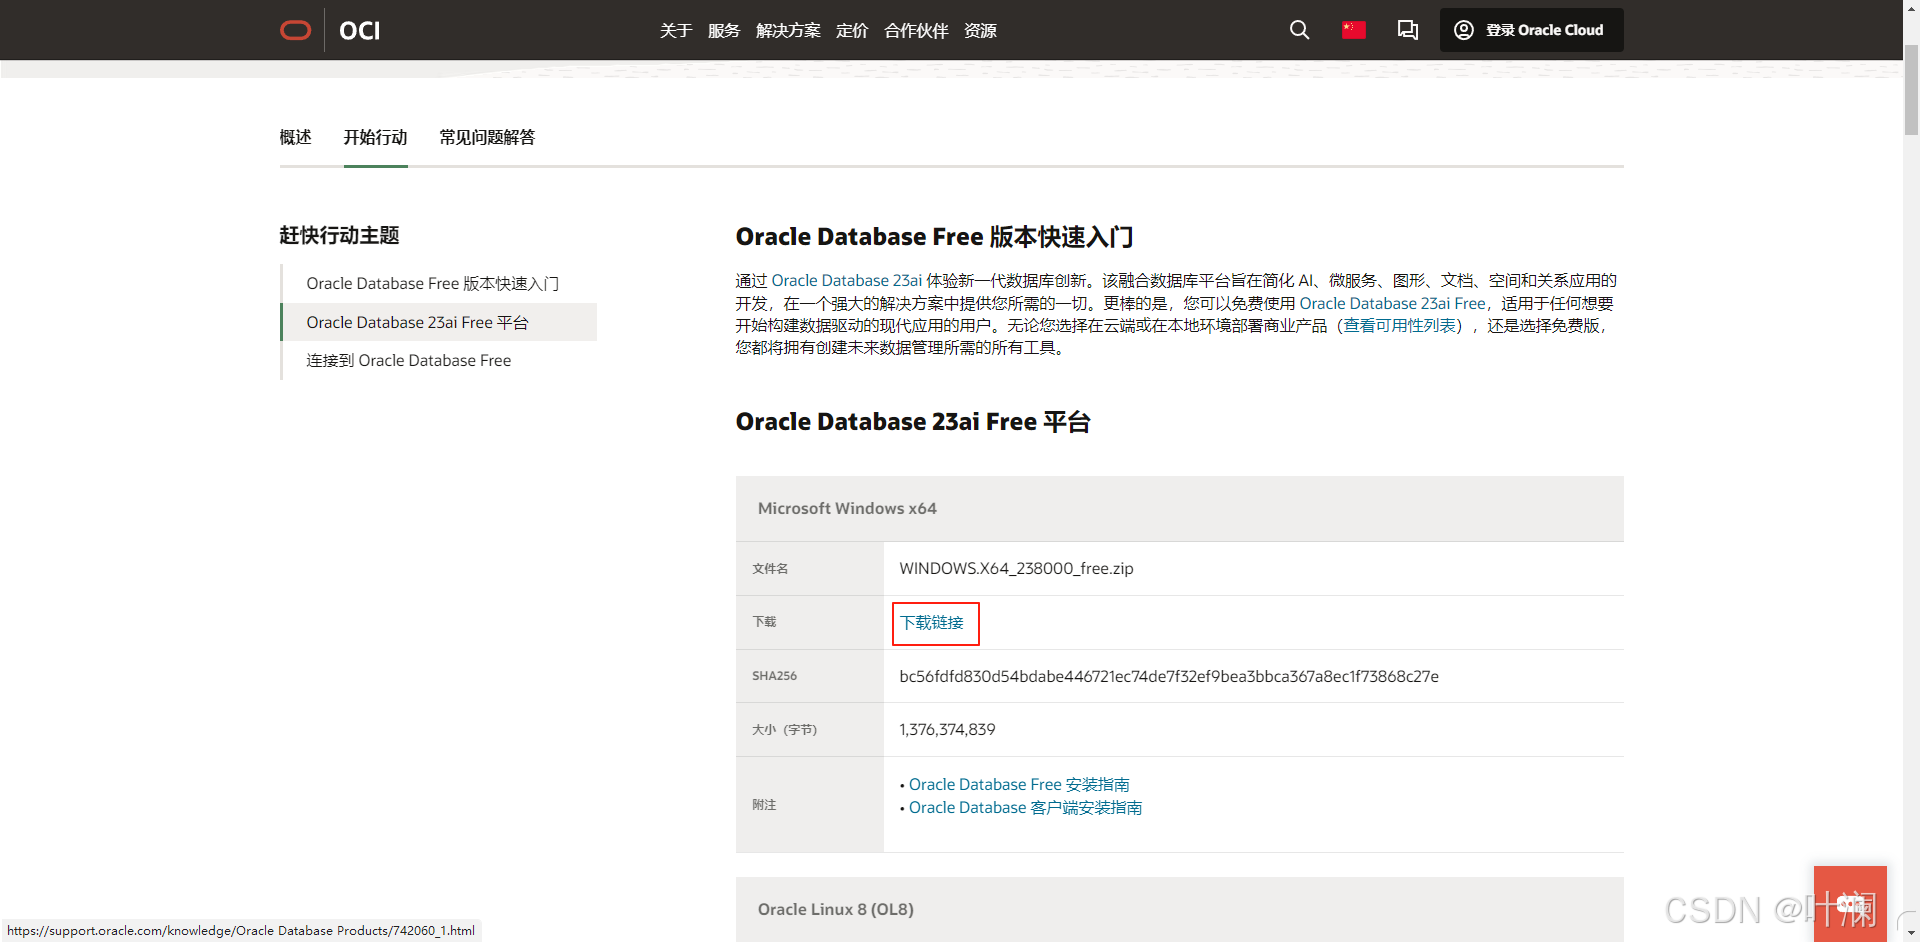Open the chat contact icon

tap(1407, 30)
